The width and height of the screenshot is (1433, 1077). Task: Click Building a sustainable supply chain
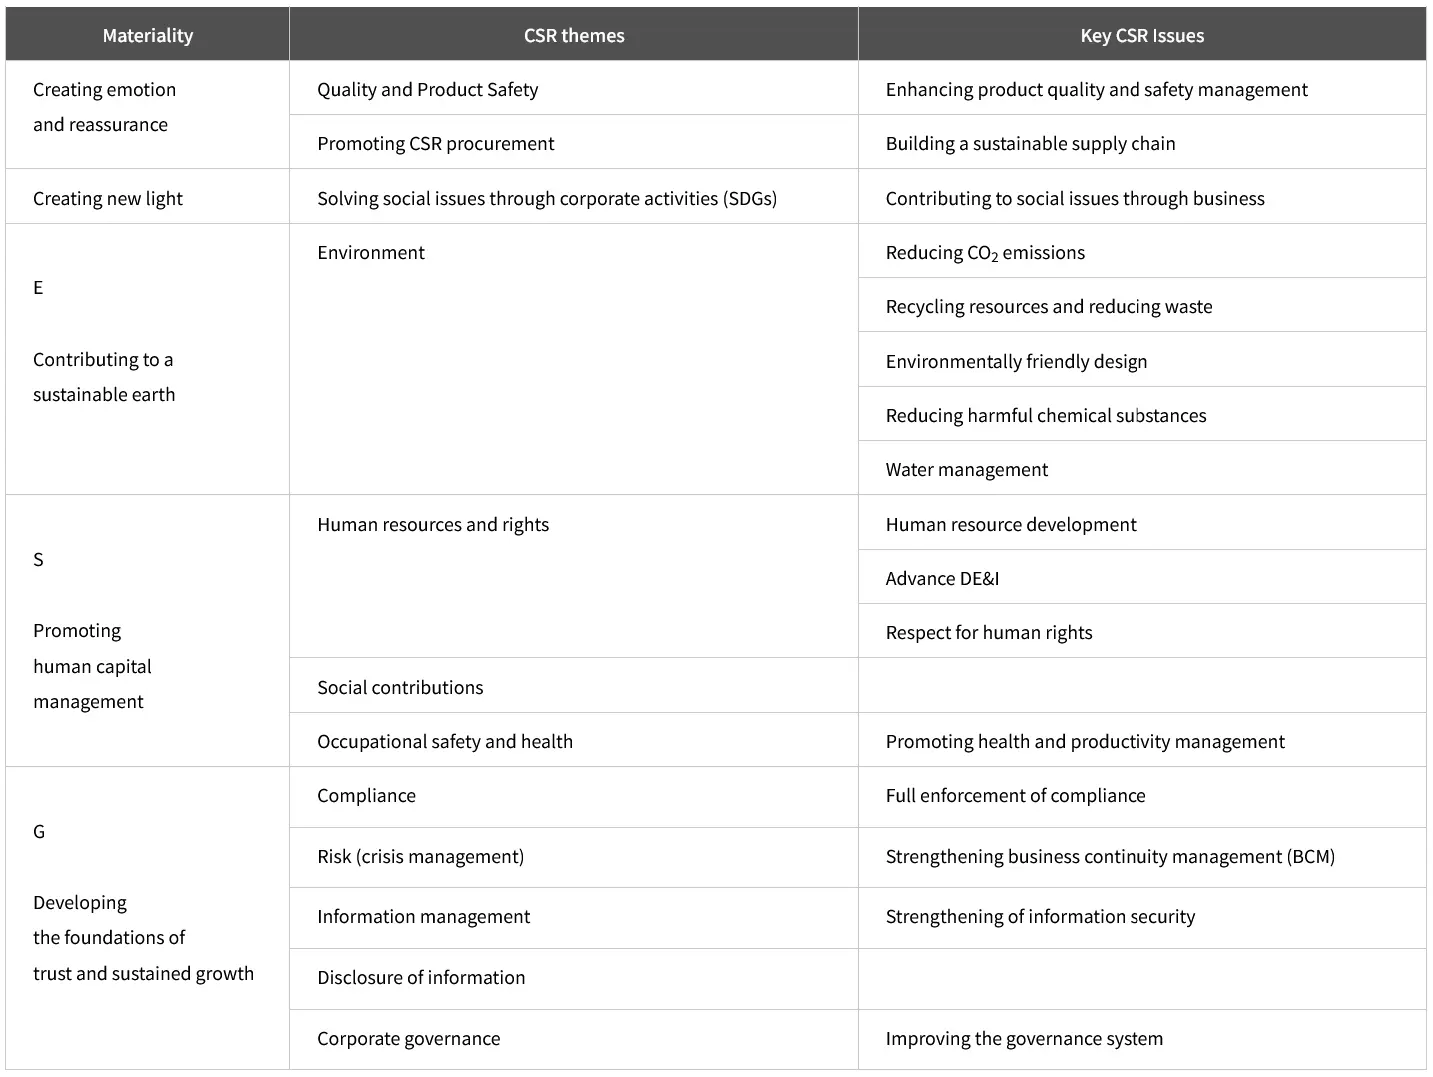1030,144
